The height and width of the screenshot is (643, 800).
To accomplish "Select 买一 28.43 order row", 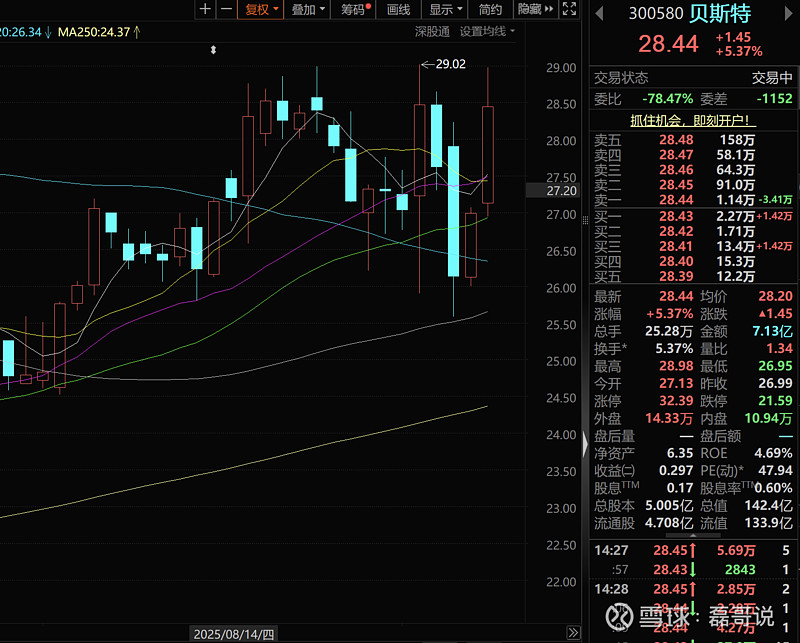I will [x=693, y=216].
